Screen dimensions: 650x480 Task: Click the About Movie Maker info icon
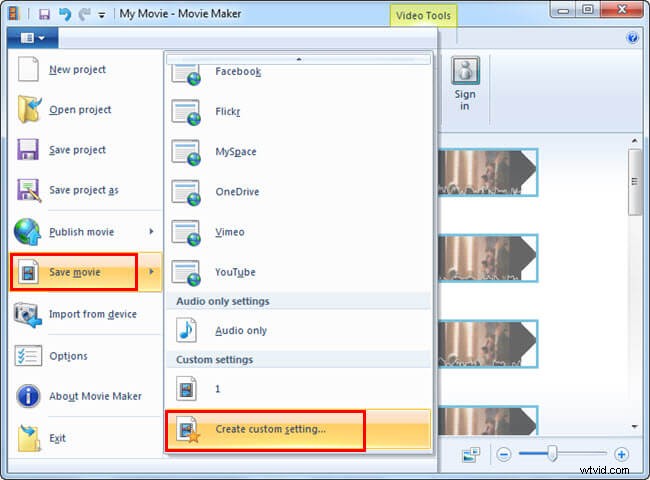(x=28, y=396)
